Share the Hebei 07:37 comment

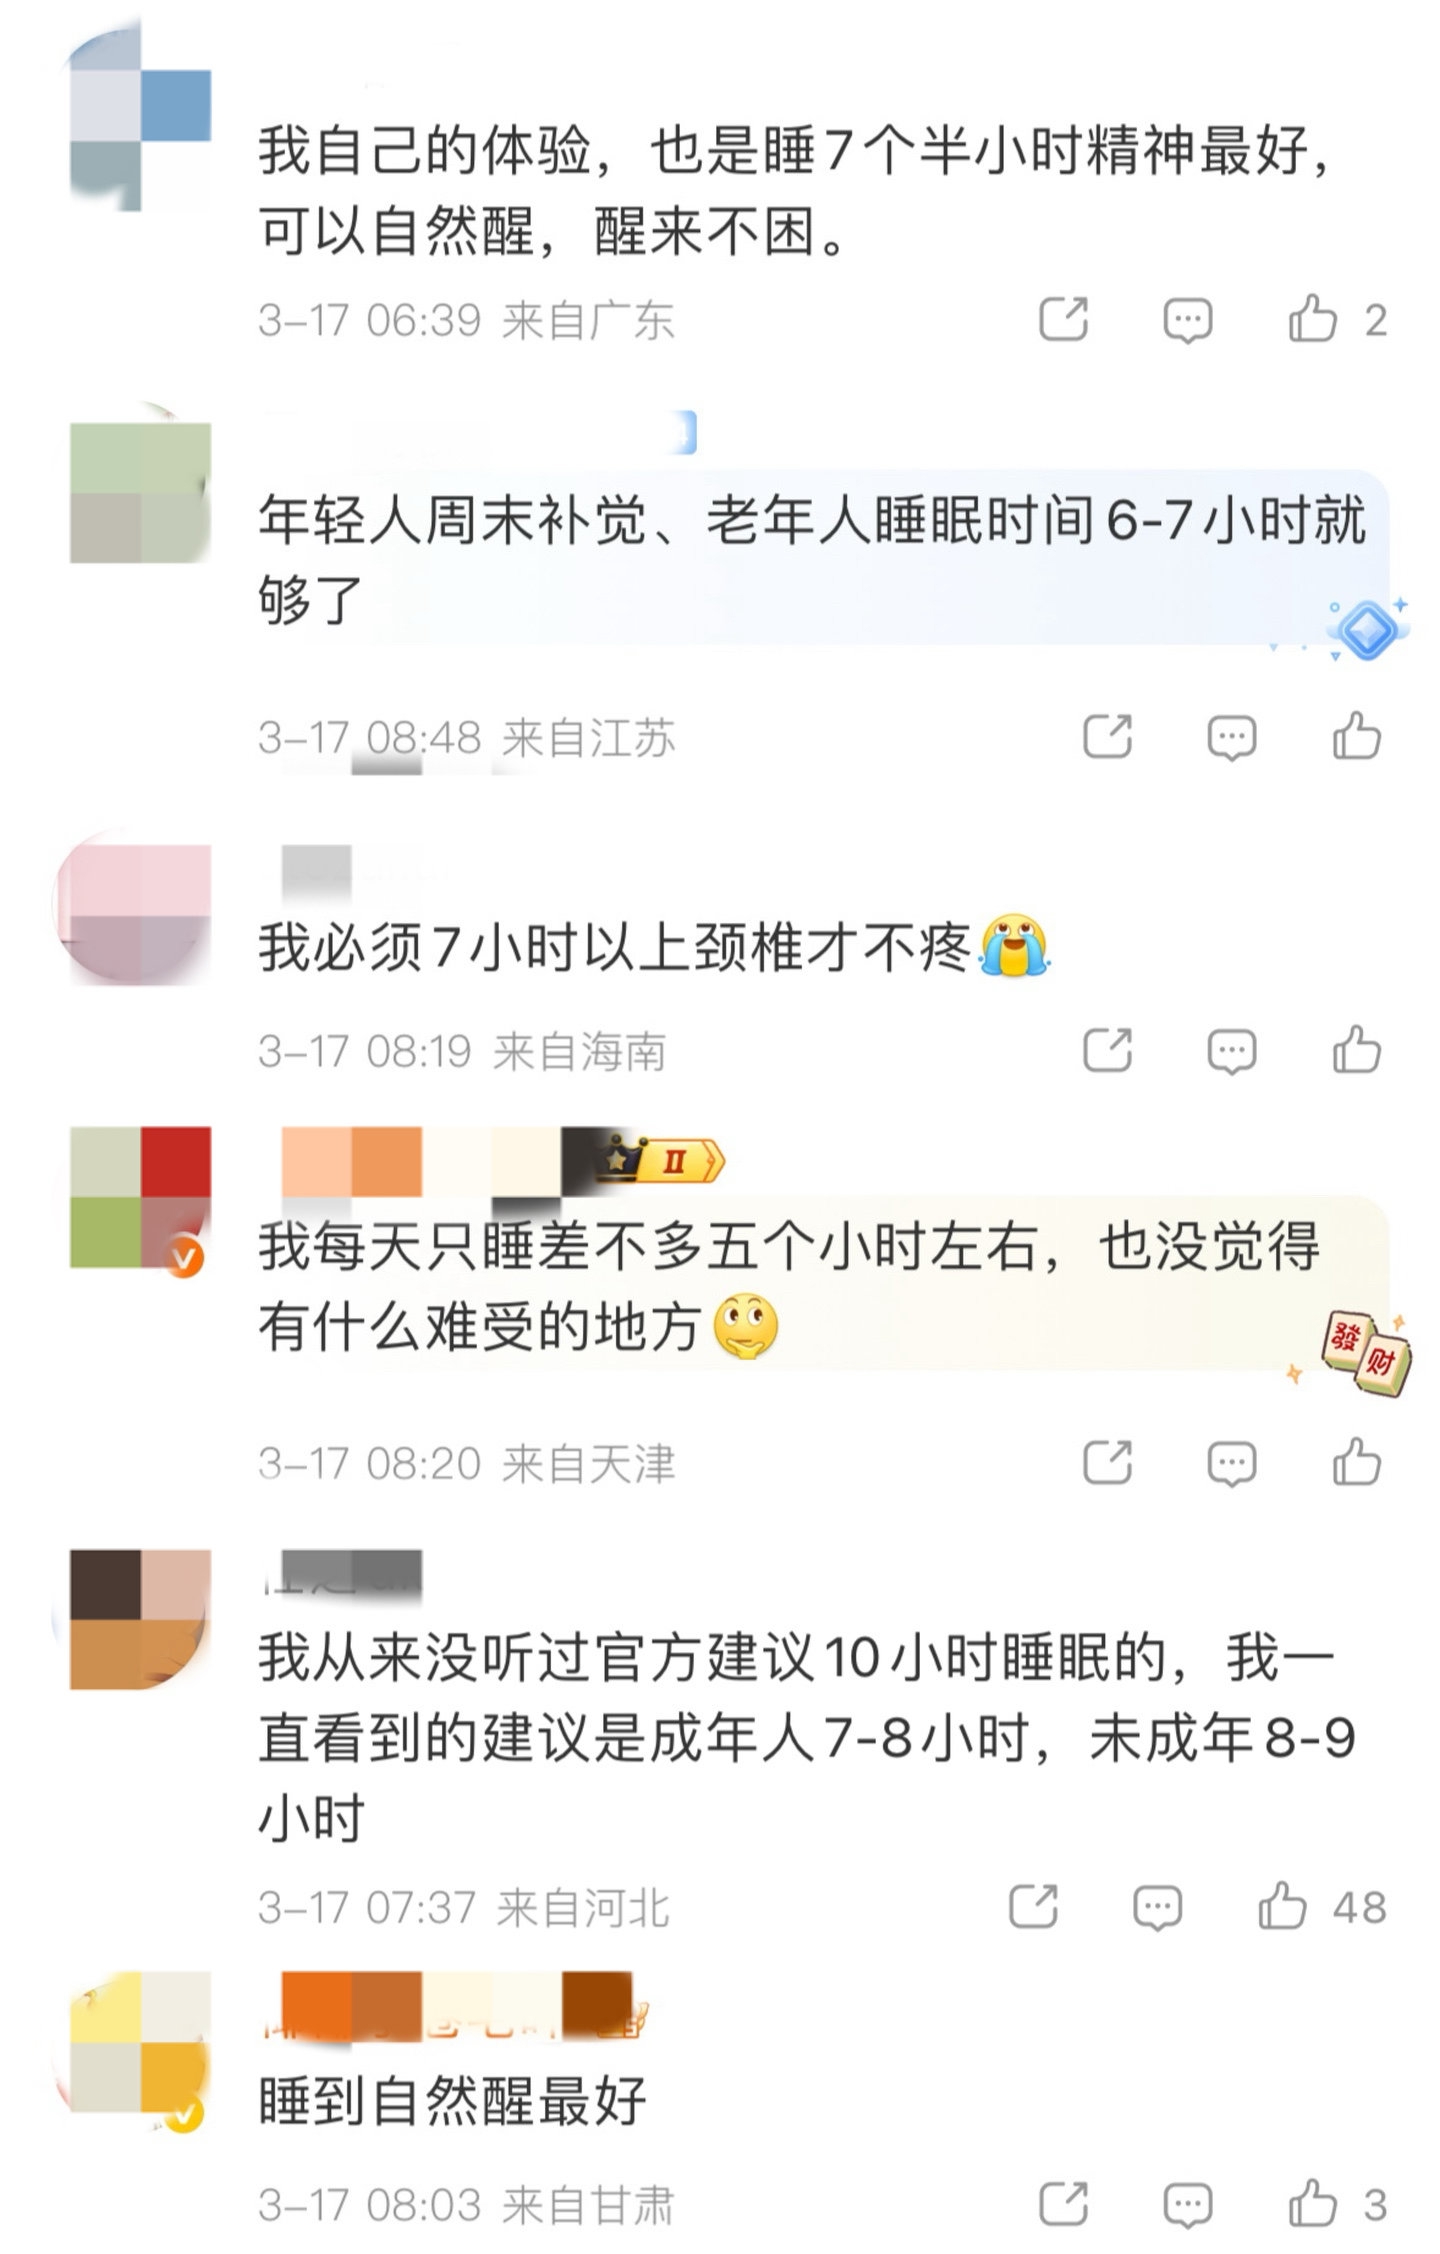coord(1033,1906)
